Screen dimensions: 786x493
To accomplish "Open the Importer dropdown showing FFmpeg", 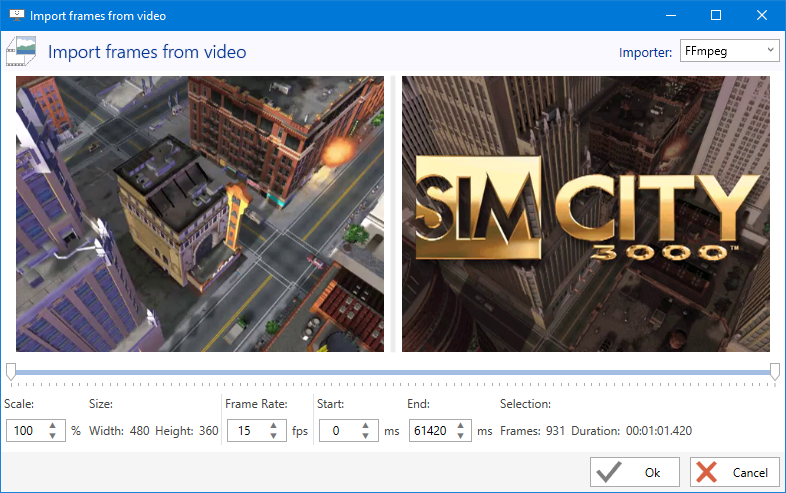I will tap(729, 51).
